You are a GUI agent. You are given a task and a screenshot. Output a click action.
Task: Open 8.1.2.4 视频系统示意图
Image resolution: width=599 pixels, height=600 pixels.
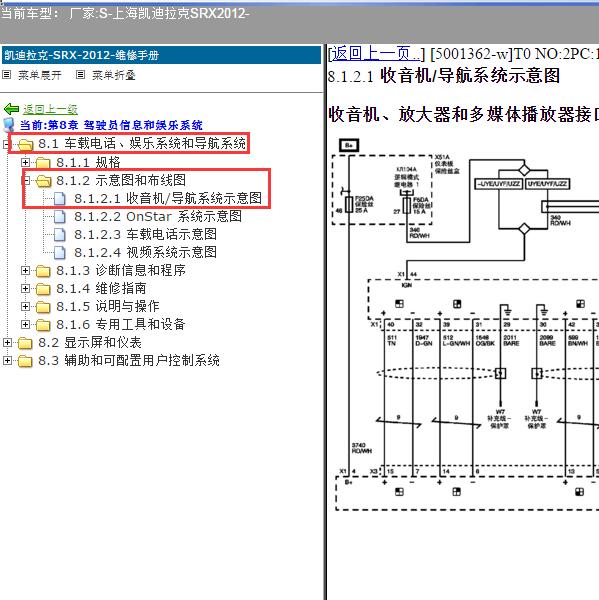coord(145,253)
